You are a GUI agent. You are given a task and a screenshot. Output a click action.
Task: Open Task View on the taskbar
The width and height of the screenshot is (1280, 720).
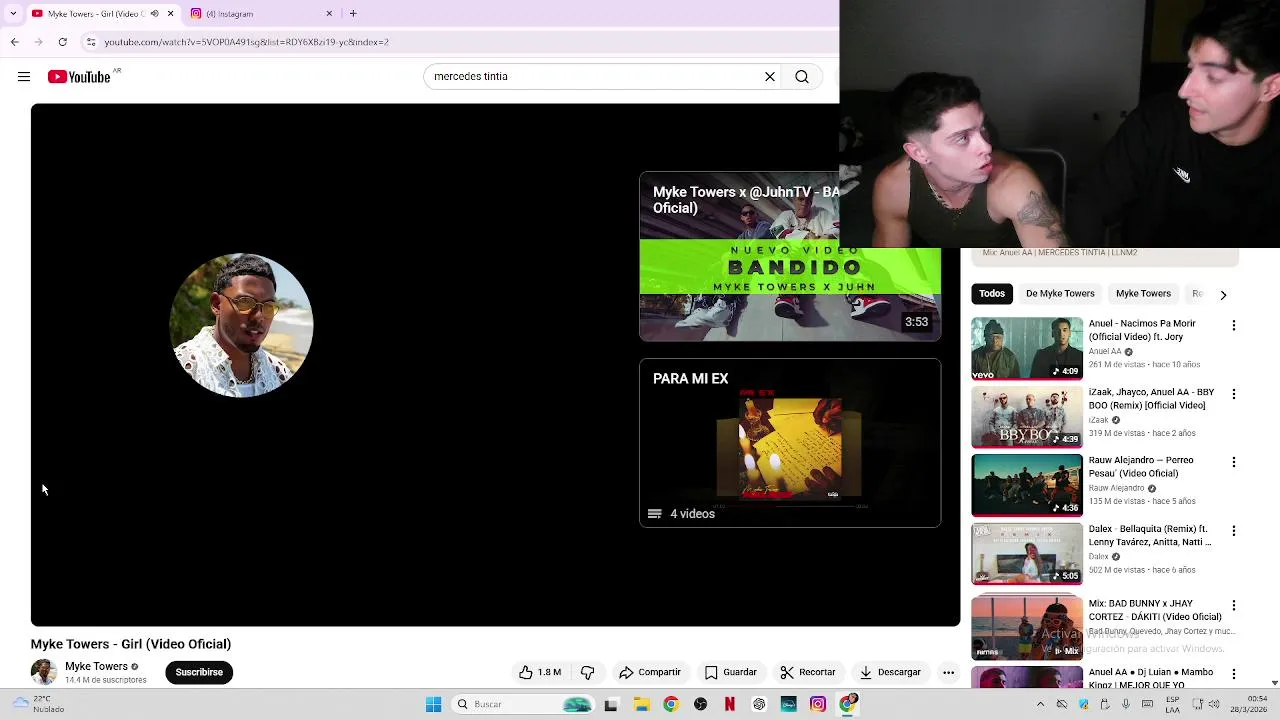611,704
